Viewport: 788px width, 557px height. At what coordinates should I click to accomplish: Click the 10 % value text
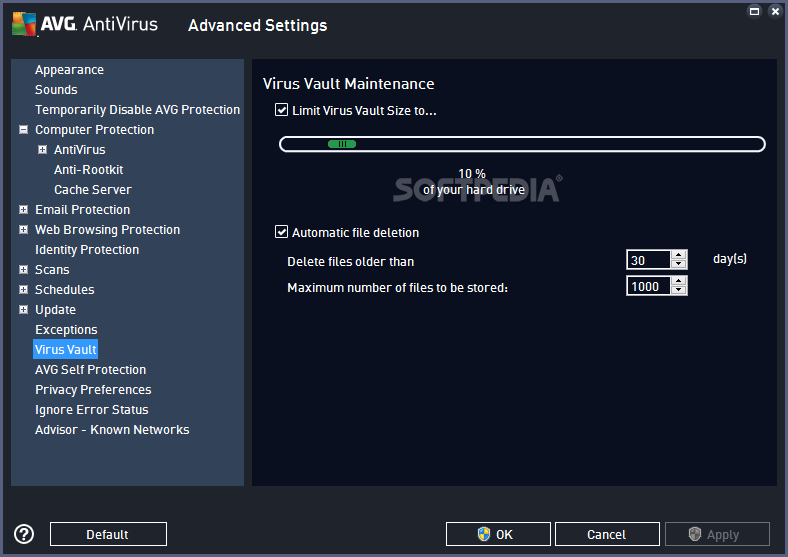pos(471,173)
